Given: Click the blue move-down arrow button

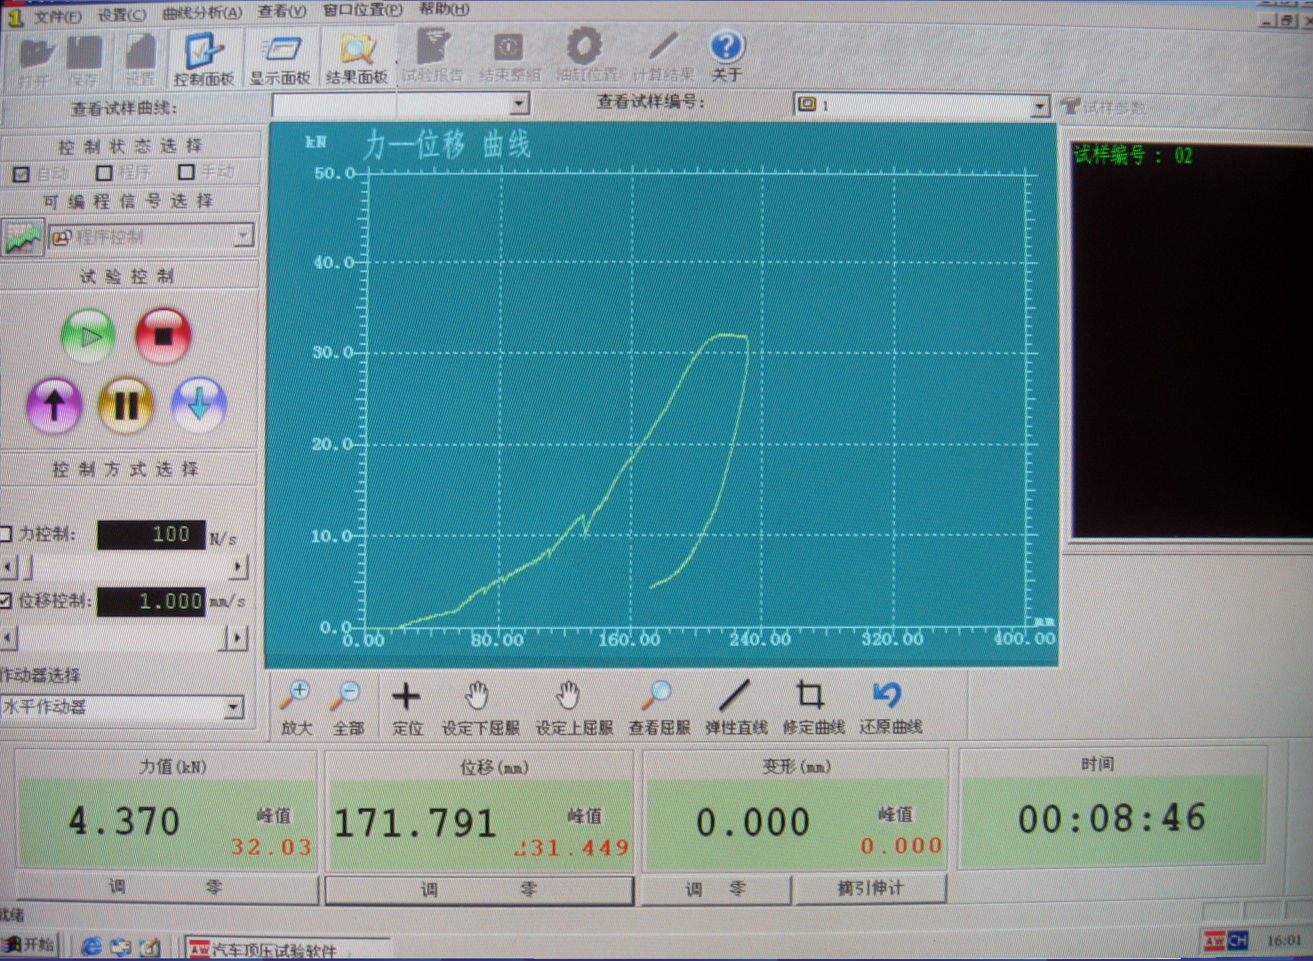Looking at the screenshot, I should 199,404.
